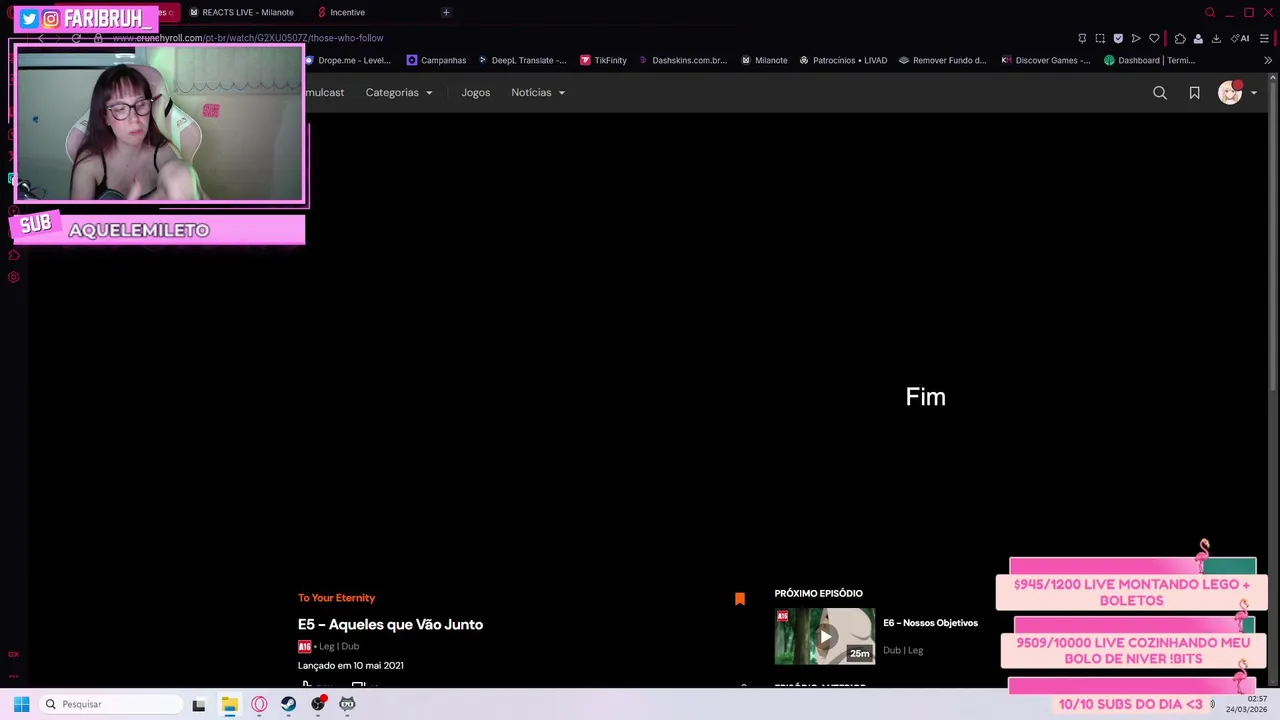1280x720 pixels.
Task: Click the taskbar clock and date
Action: tap(1247, 704)
